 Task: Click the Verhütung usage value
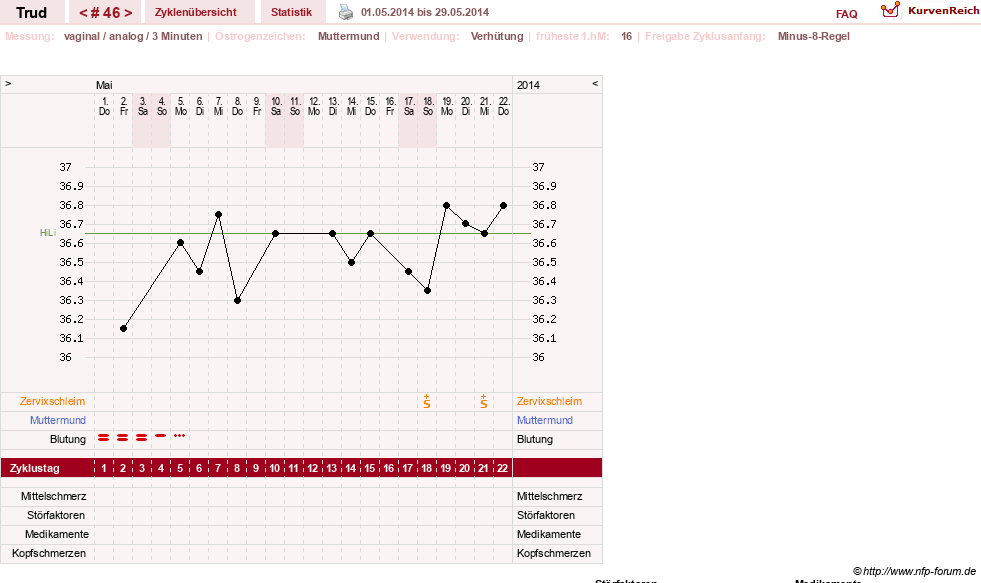(x=497, y=36)
